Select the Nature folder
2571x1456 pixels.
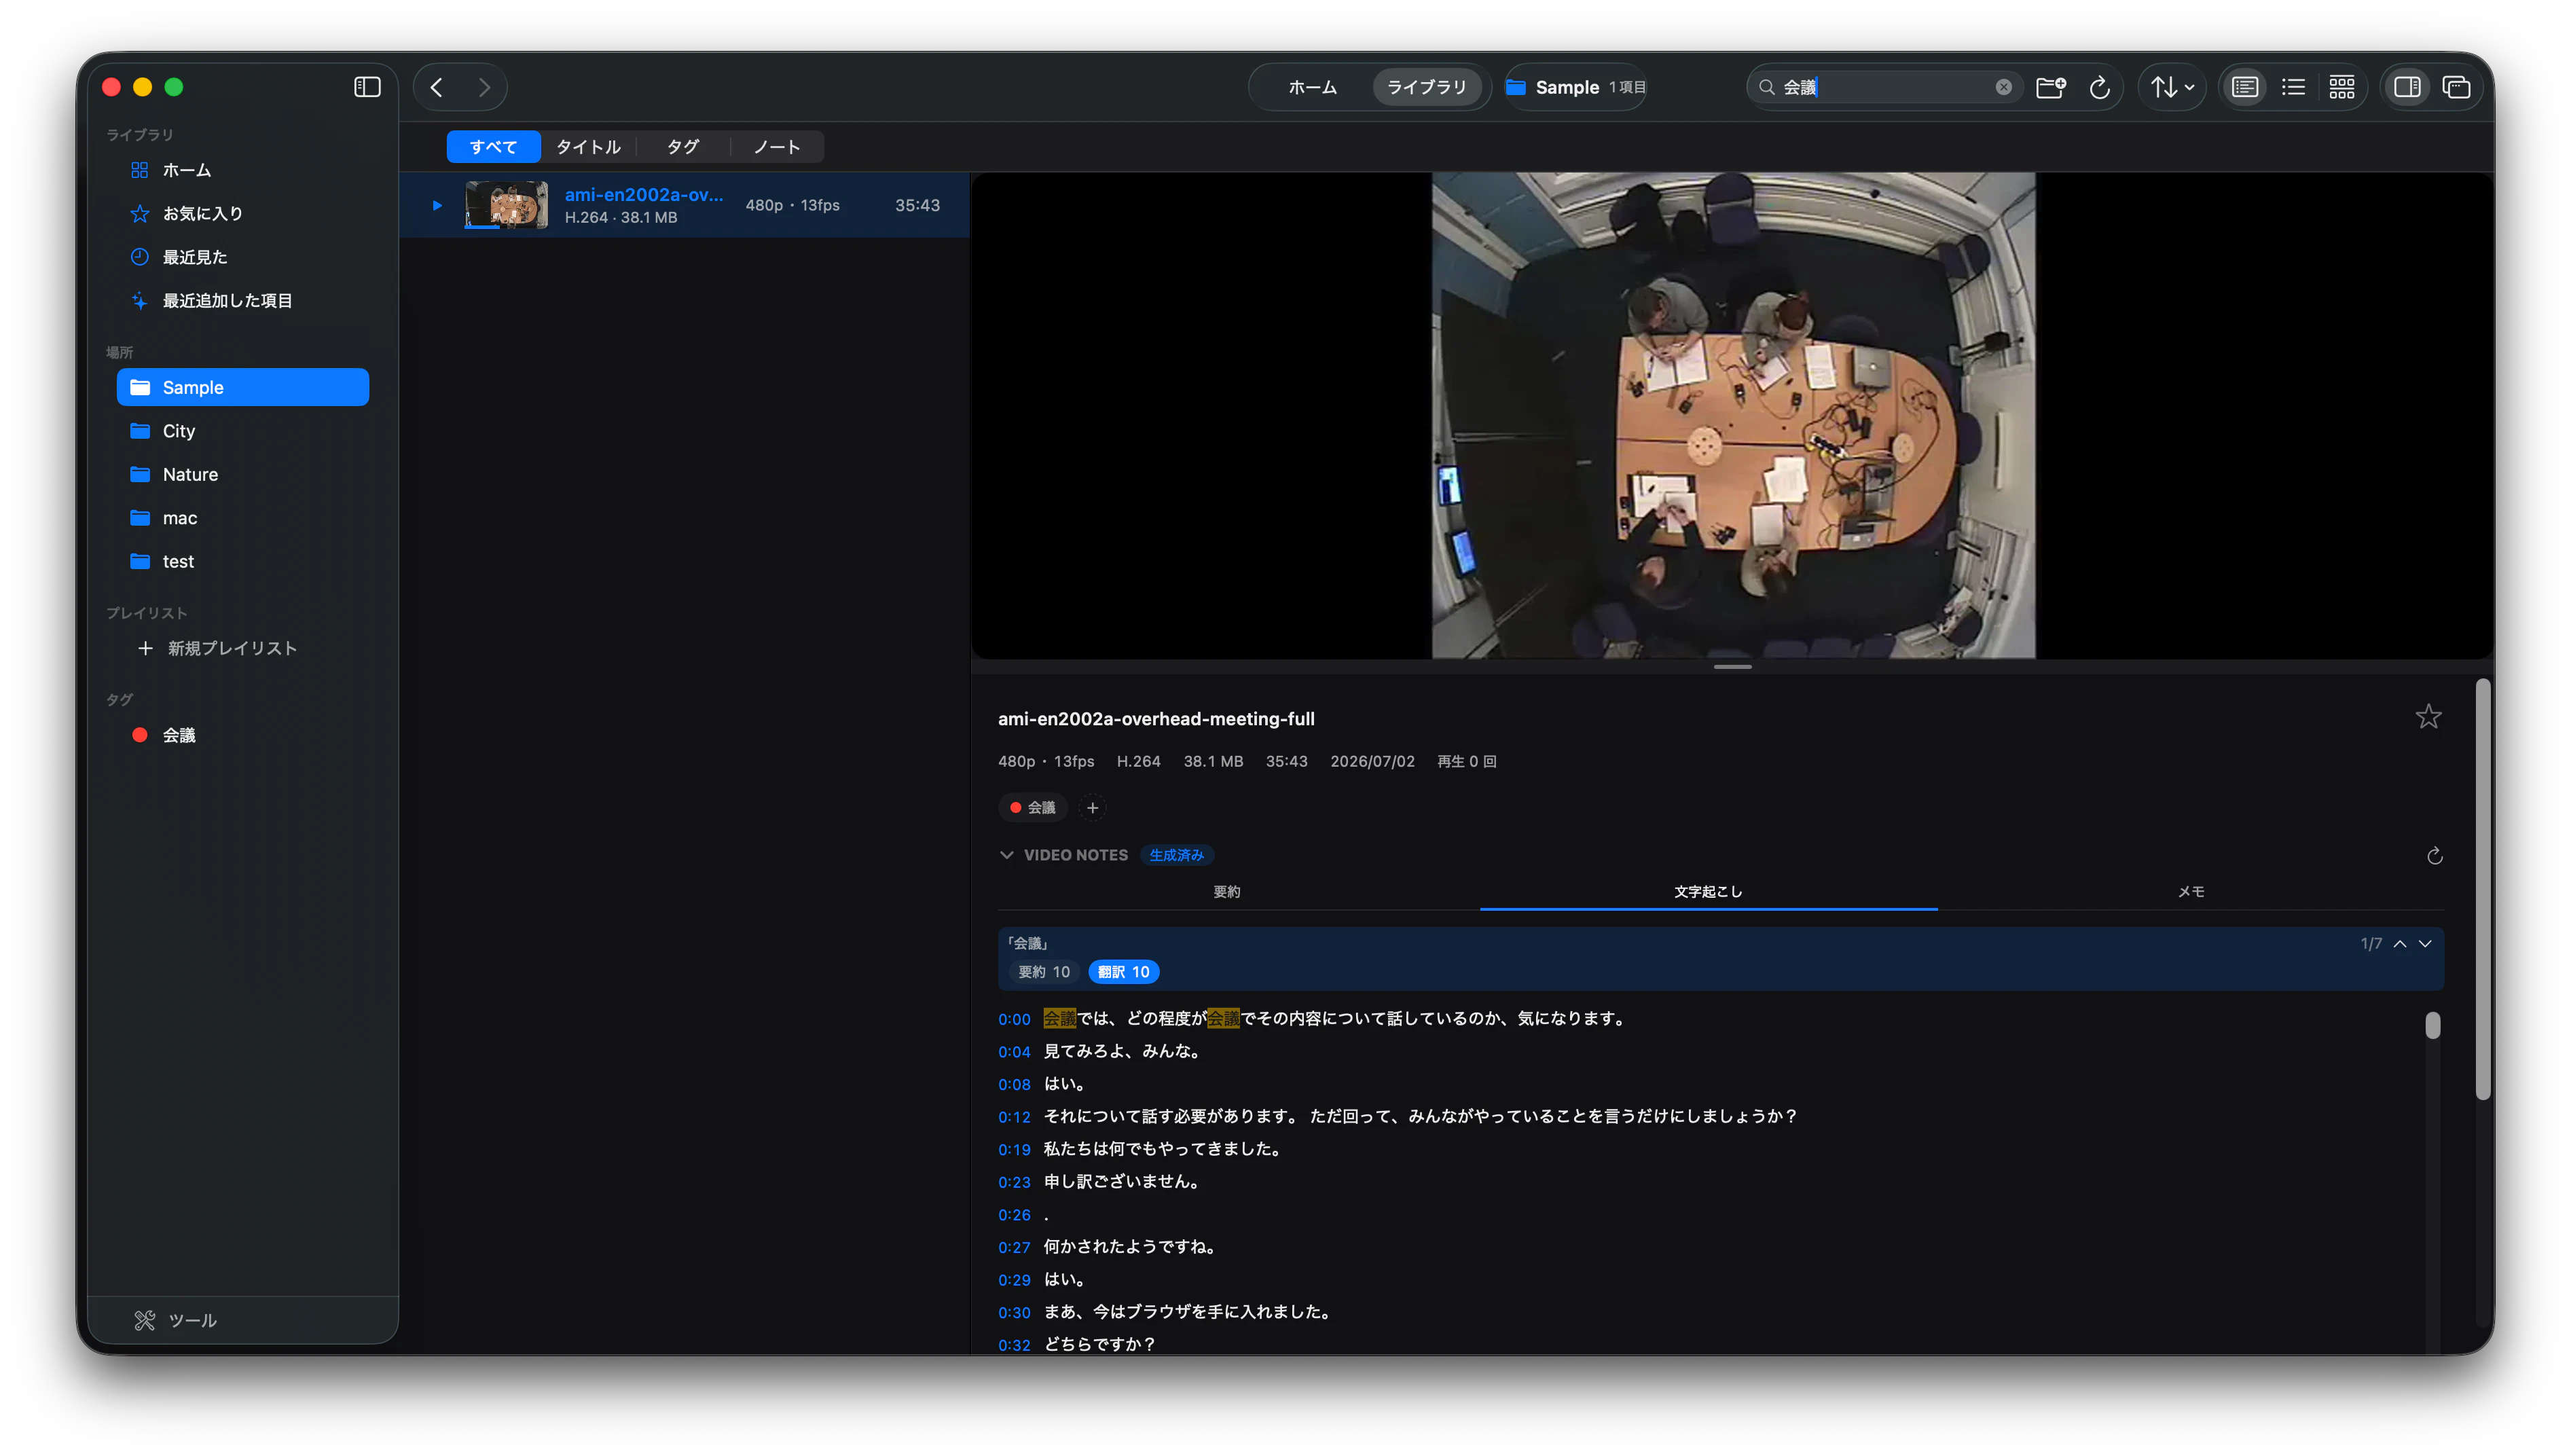(242, 474)
